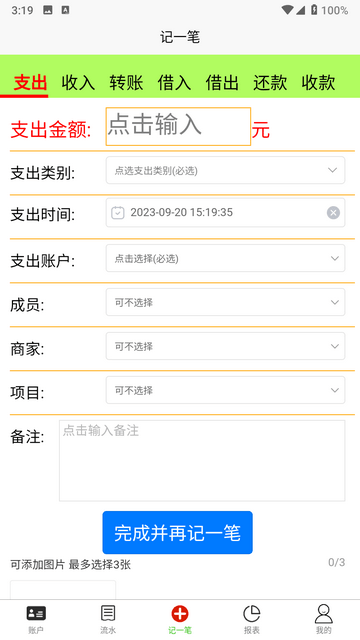Screen dimensions: 360x640
Task: Switch to the 转账 tab
Action: [x=126, y=82]
